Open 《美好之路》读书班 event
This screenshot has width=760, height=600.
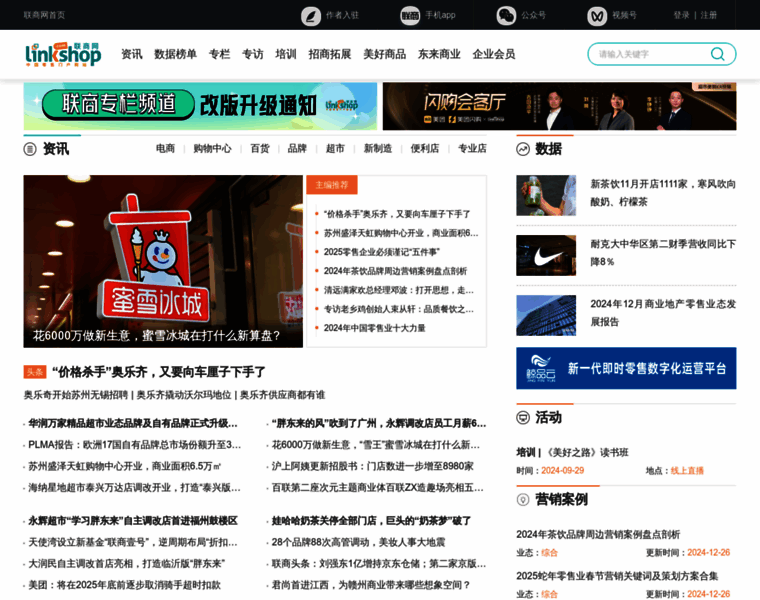pos(587,452)
